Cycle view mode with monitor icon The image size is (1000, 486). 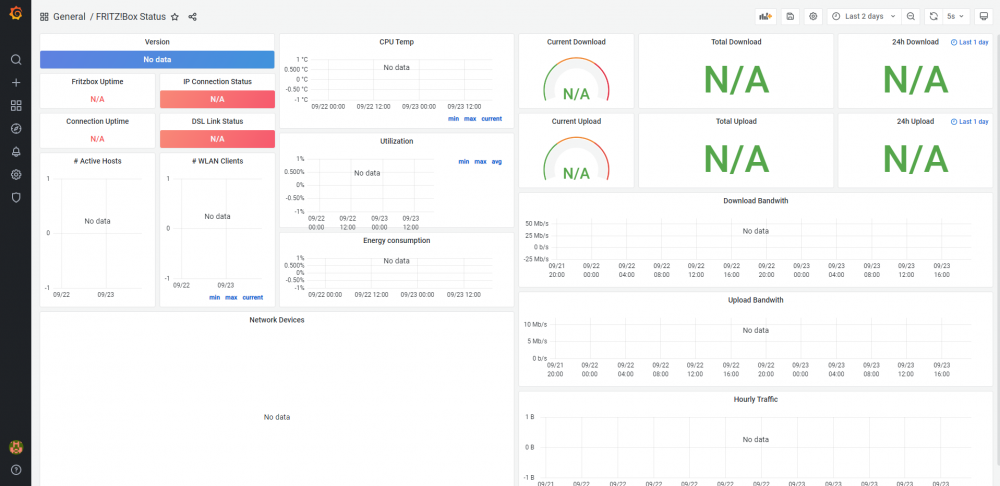[985, 17]
